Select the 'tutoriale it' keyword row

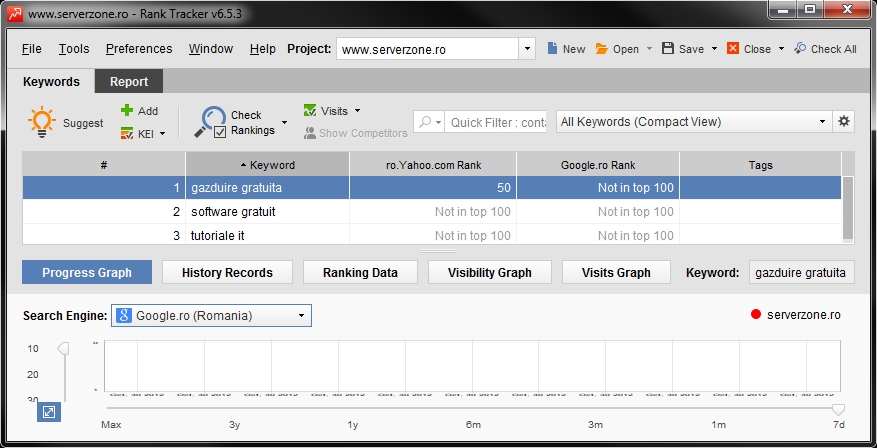(x=432, y=234)
